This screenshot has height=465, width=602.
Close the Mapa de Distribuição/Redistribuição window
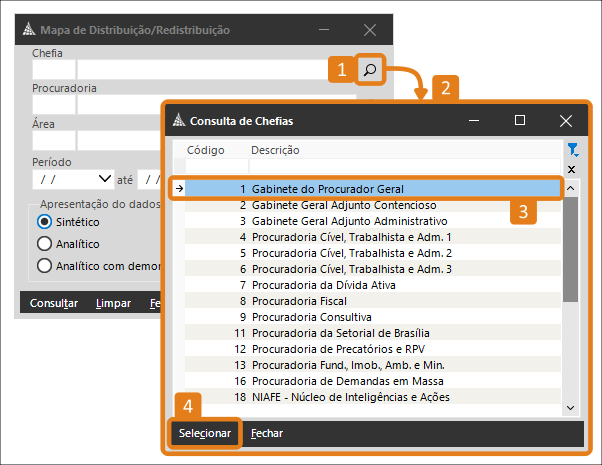point(370,30)
